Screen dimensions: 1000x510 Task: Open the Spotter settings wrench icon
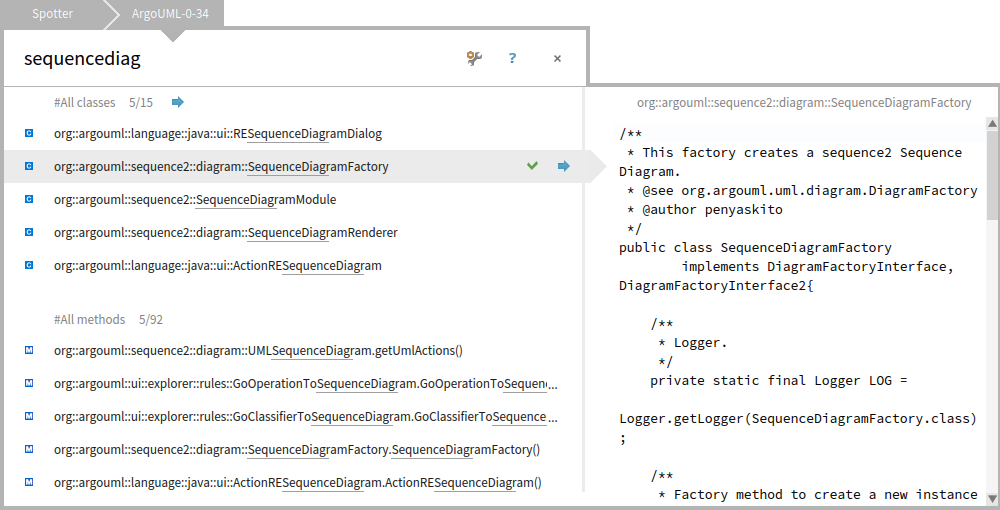click(474, 58)
